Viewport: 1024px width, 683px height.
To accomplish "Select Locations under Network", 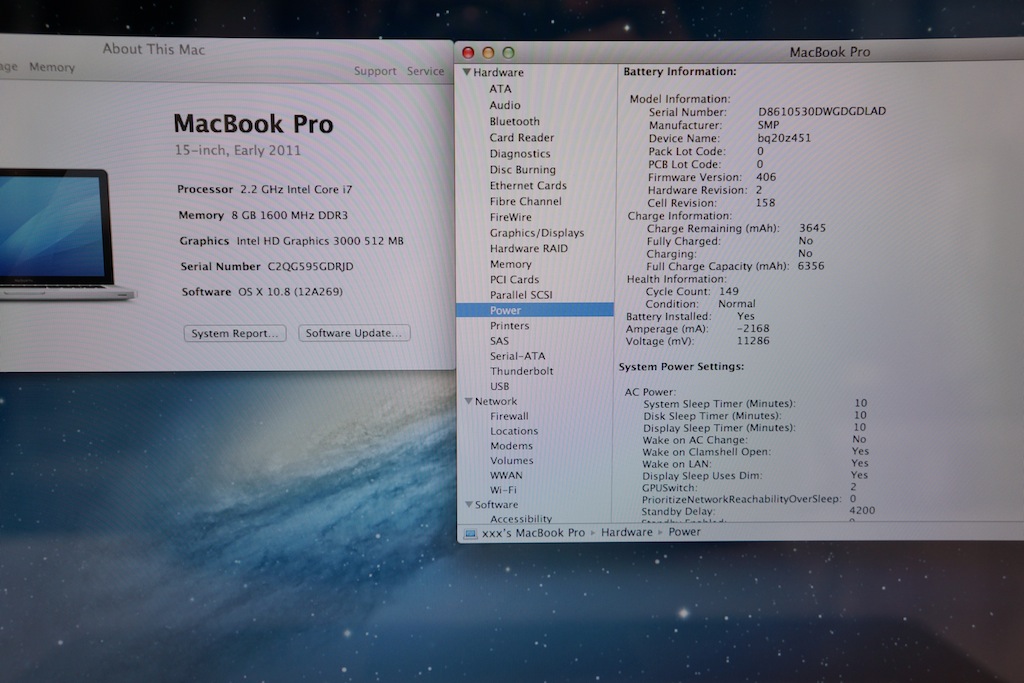I will click(x=514, y=431).
